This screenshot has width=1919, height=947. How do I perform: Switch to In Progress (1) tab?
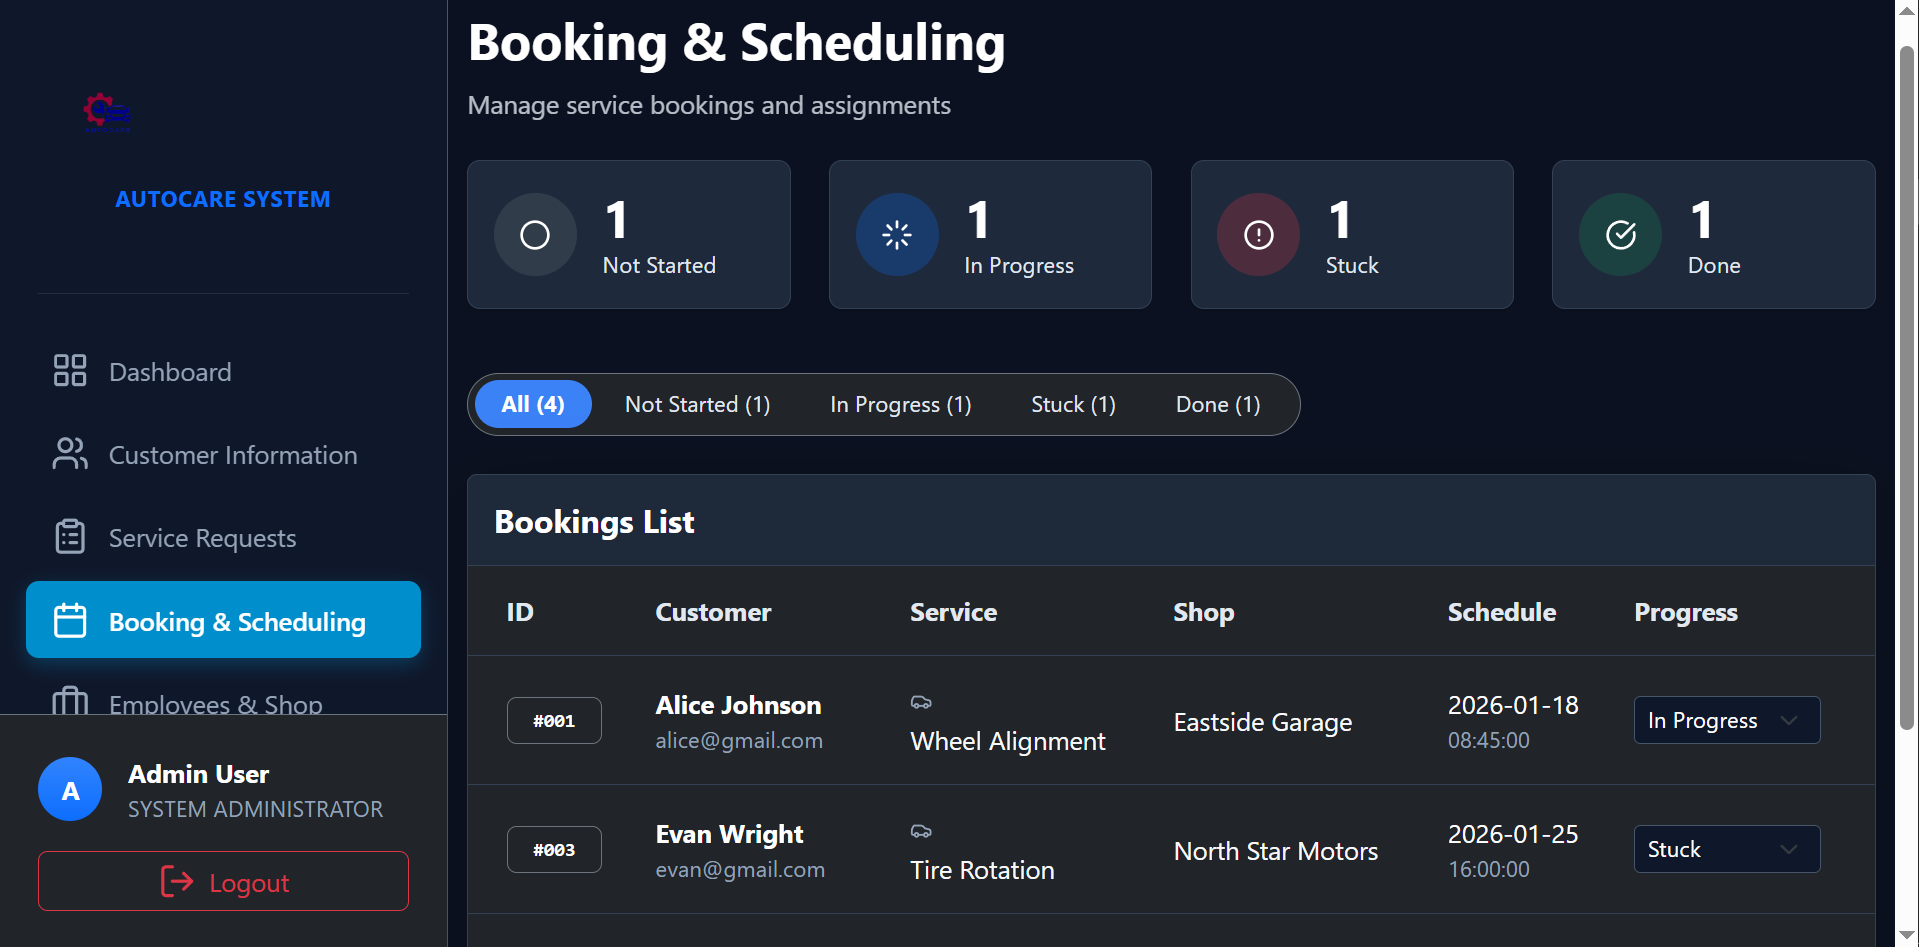point(901,404)
